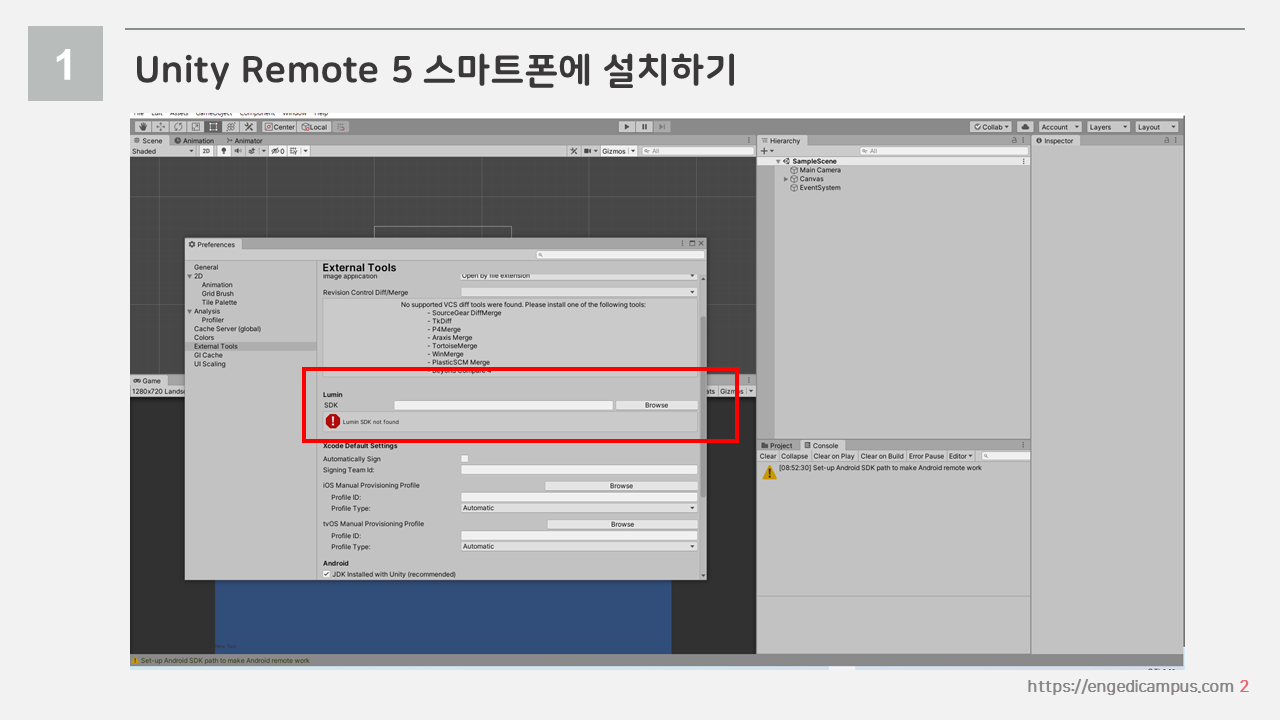Open the Account dropdown
Image resolution: width=1280 pixels, height=720 pixels.
coord(1059,127)
